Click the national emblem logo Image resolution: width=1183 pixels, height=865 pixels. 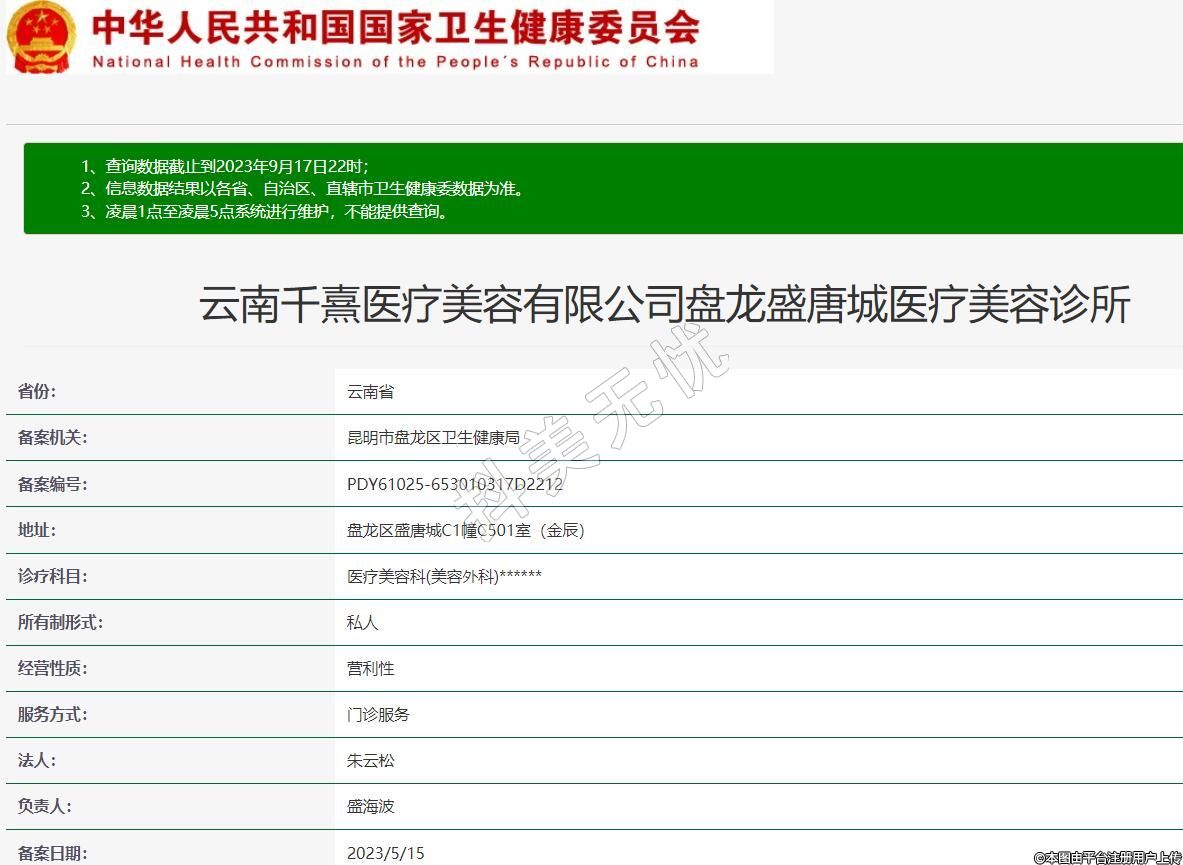coord(40,37)
